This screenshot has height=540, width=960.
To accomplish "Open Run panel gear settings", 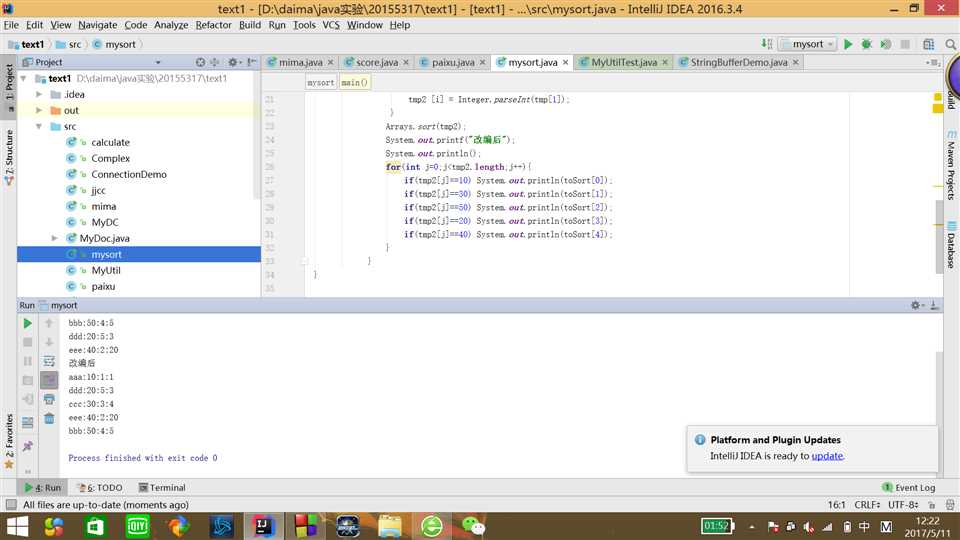I will [x=916, y=305].
